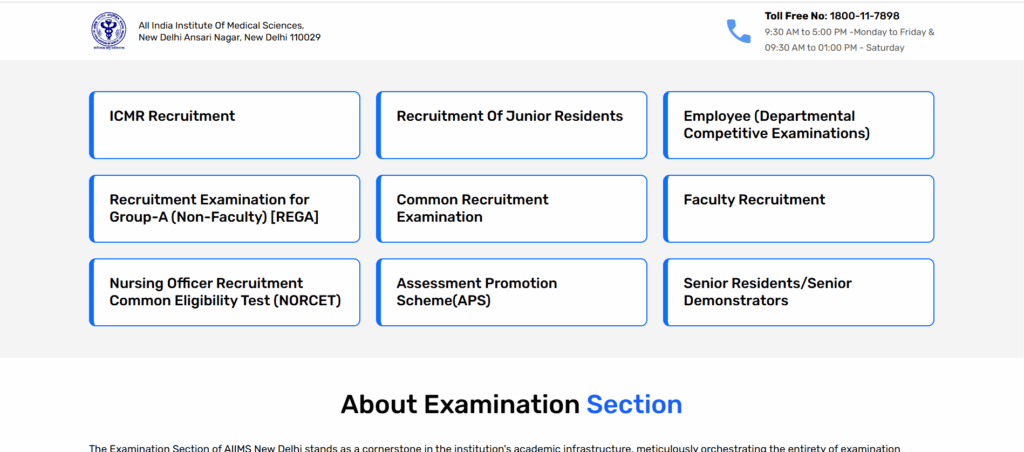
Task: Select Assessment Promotion Scheme(APS) card
Action: point(511,292)
